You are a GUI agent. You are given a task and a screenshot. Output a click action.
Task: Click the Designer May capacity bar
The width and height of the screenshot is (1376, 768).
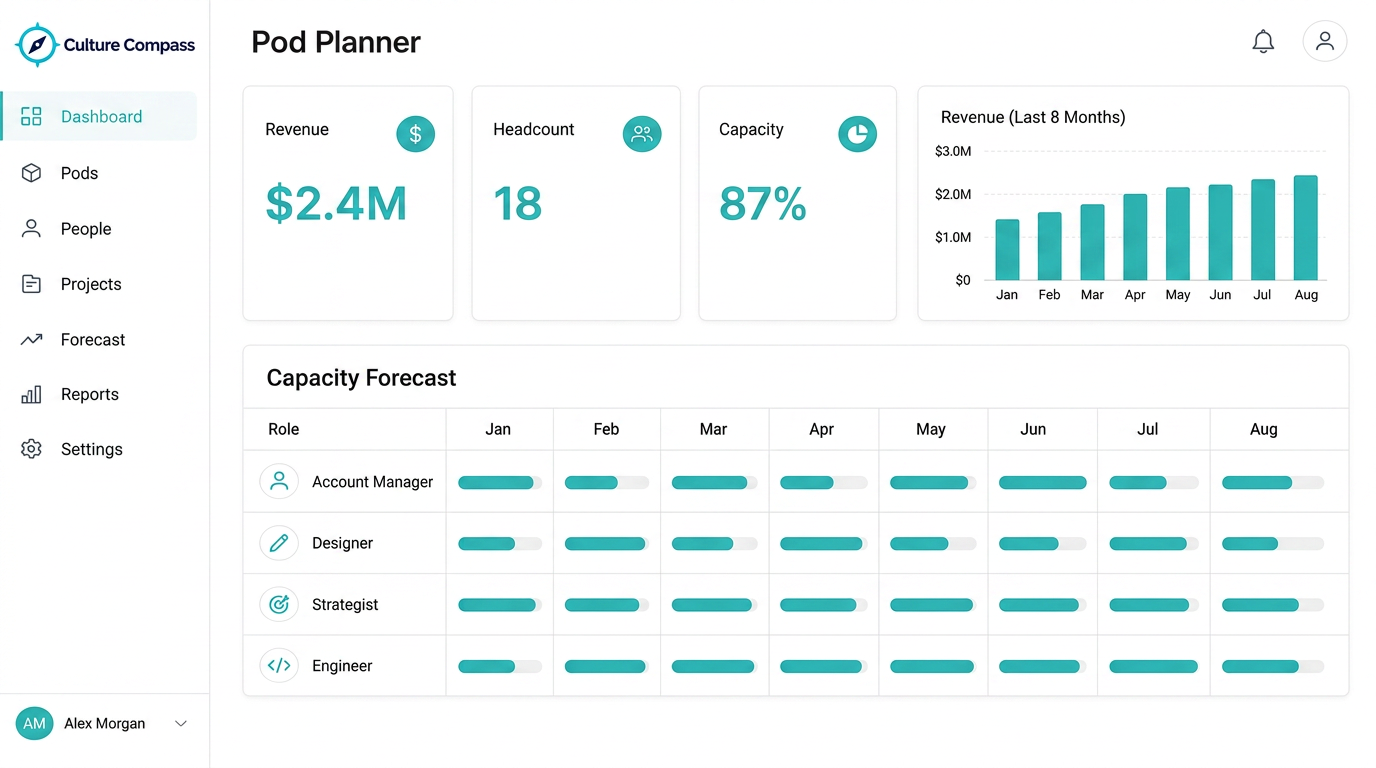click(x=932, y=544)
